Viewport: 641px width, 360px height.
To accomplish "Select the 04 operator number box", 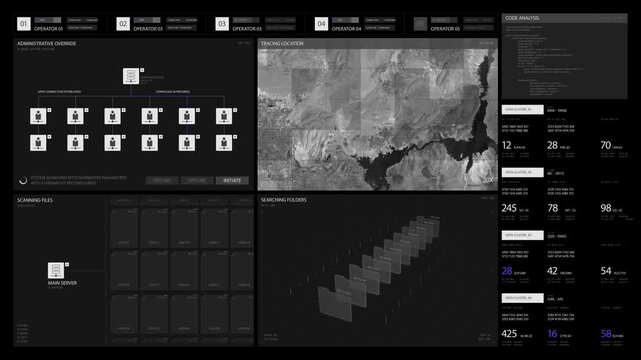I will pos(321,24).
